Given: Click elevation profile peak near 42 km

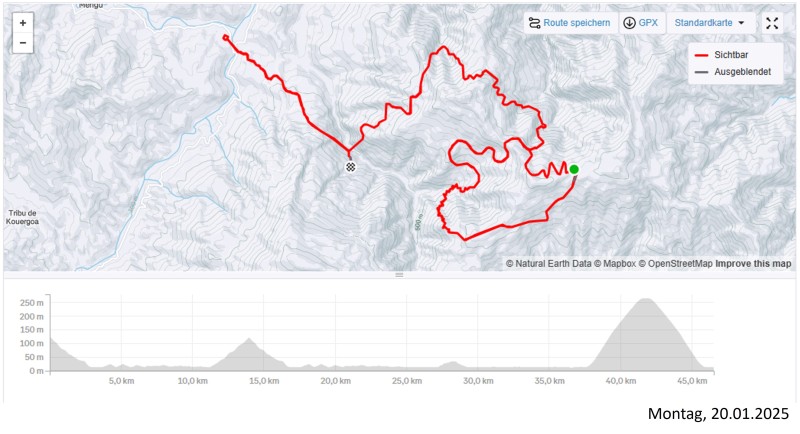Looking at the screenshot, I should [646, 300].
